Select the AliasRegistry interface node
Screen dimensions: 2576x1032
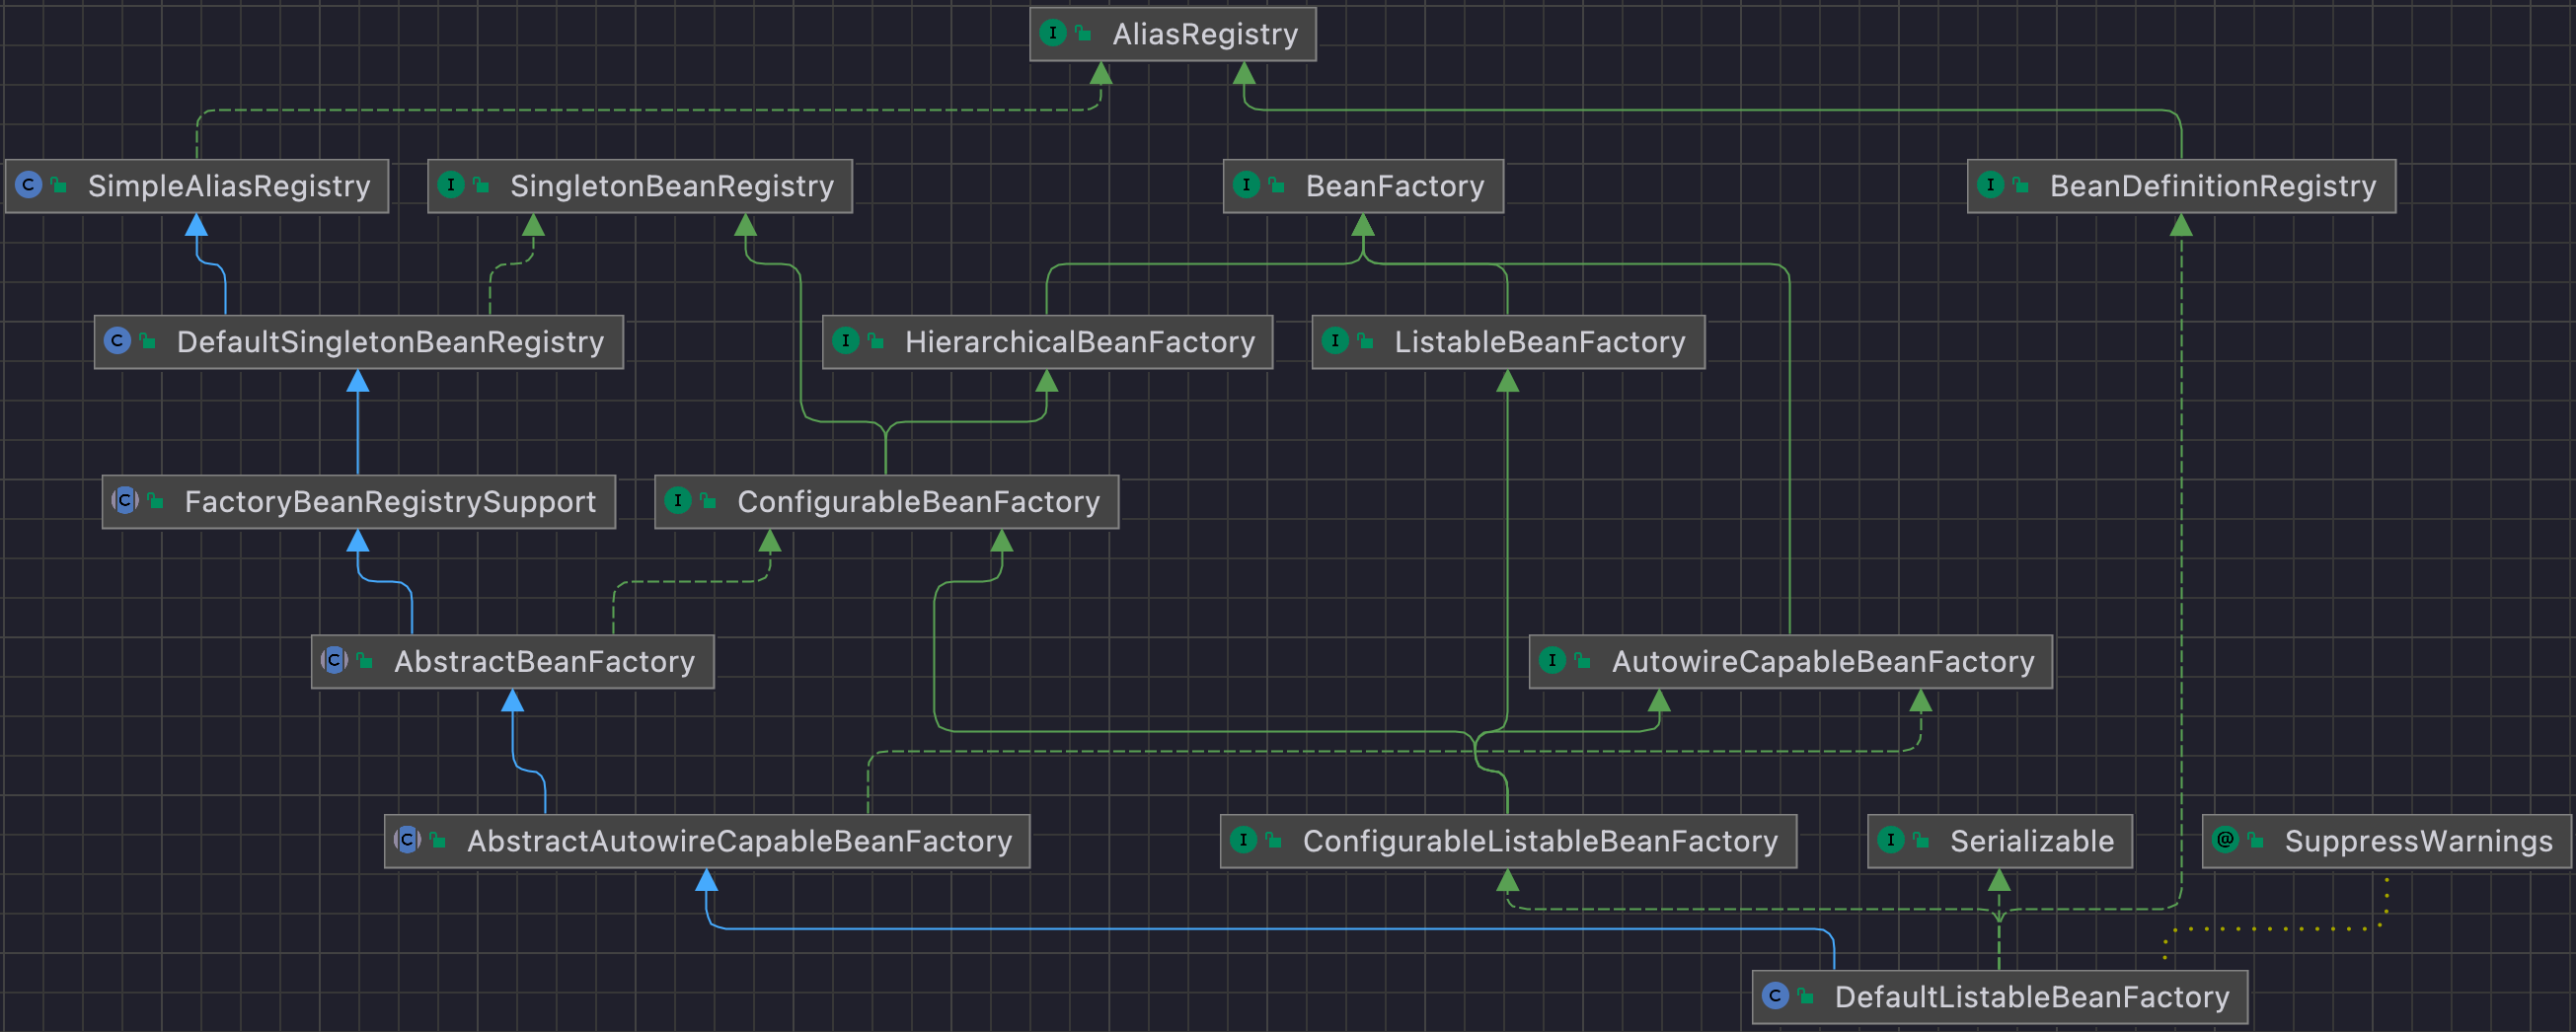coord(1173,34)
